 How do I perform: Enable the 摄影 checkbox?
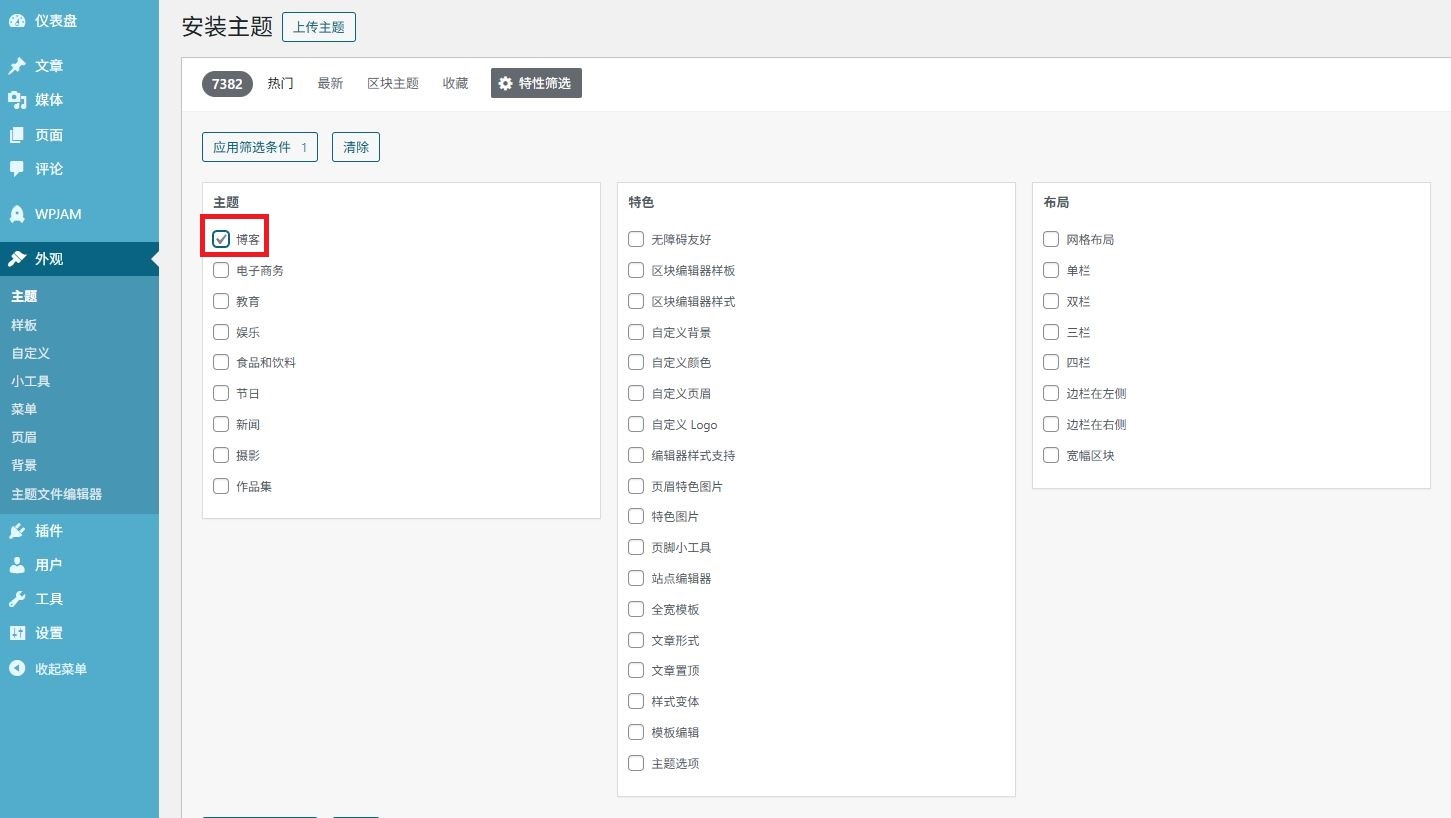pos(221,455)
